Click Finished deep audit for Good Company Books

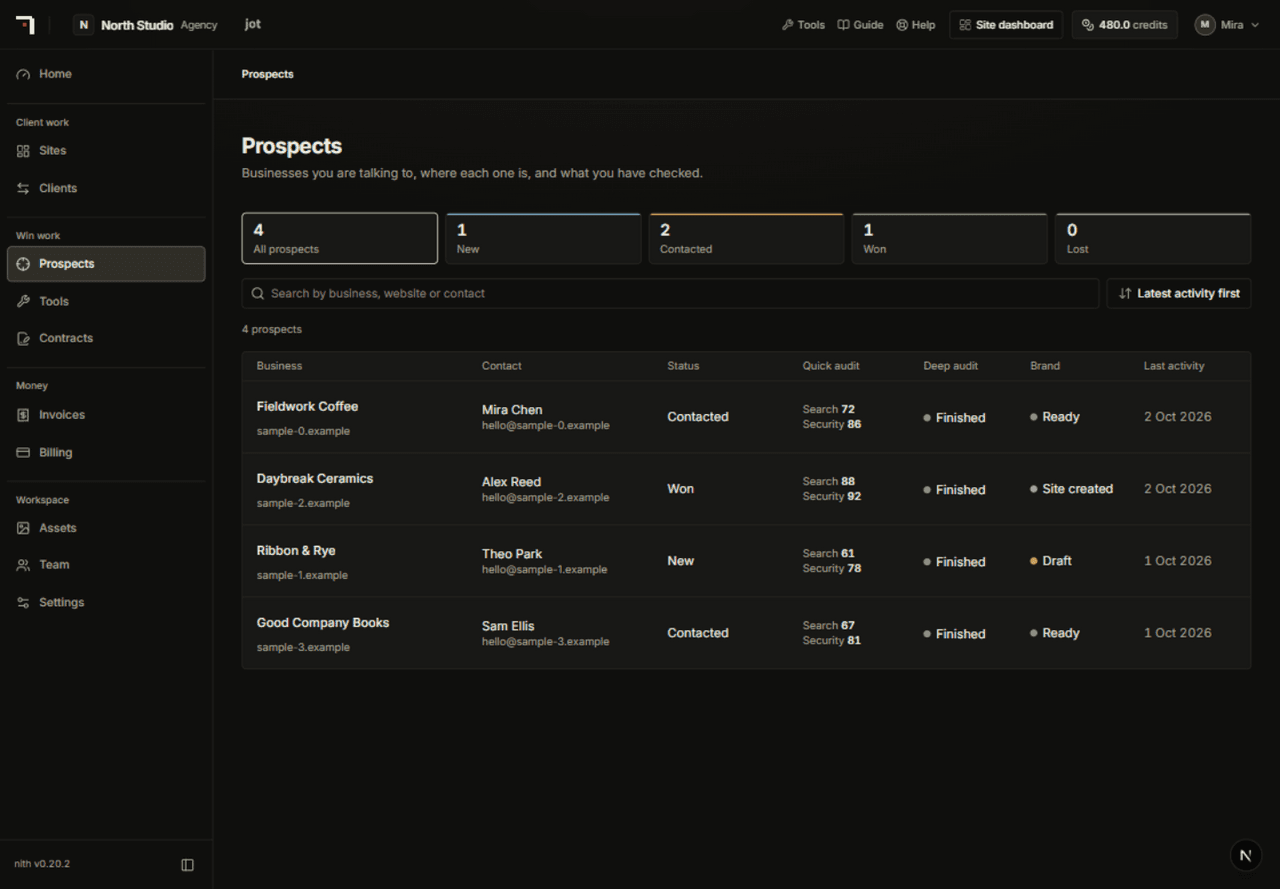tap(954, 634)
